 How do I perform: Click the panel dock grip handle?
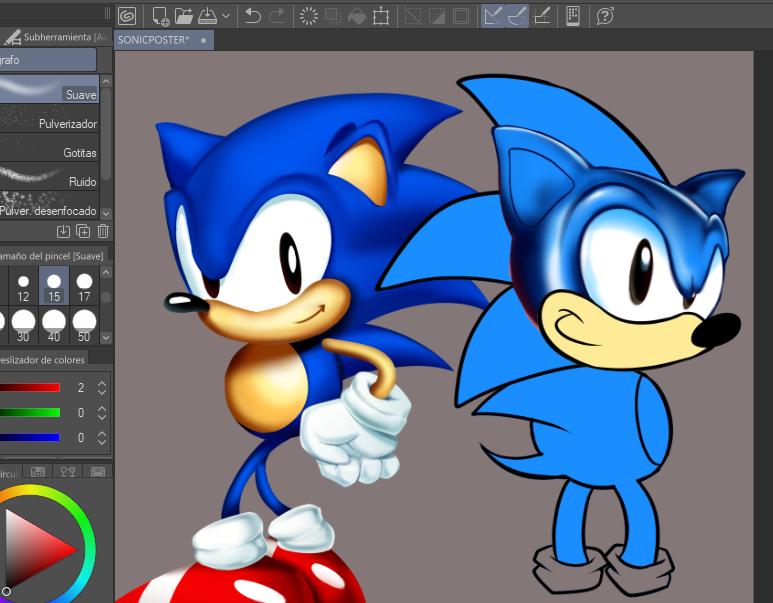[x=107, y=14]
